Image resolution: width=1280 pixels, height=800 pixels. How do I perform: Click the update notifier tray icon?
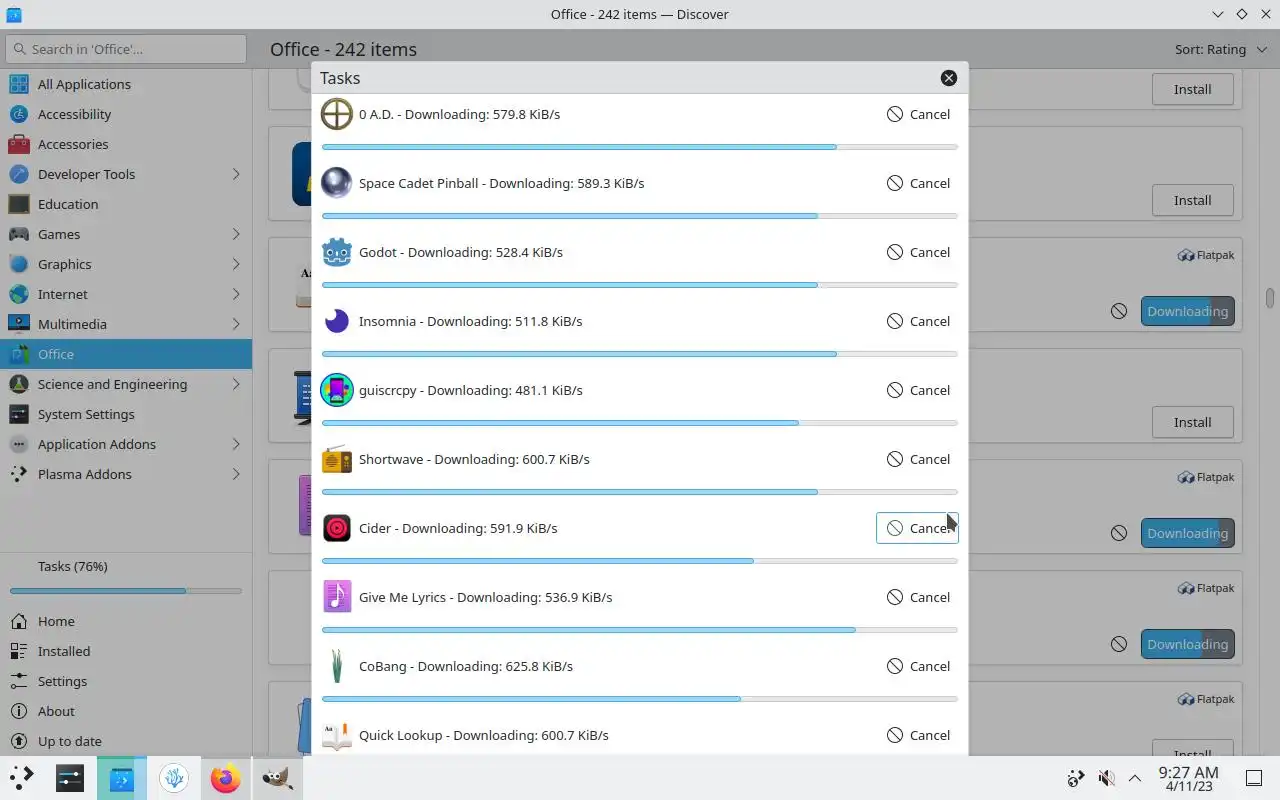point(1076,778)
